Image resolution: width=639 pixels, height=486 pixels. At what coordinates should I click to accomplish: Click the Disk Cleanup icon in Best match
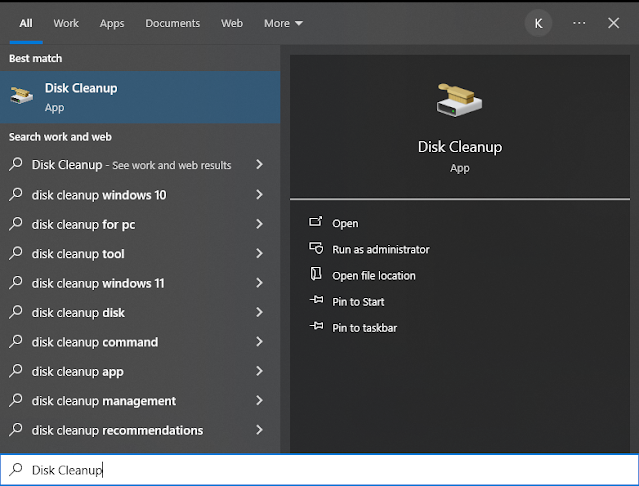point(21,96)
